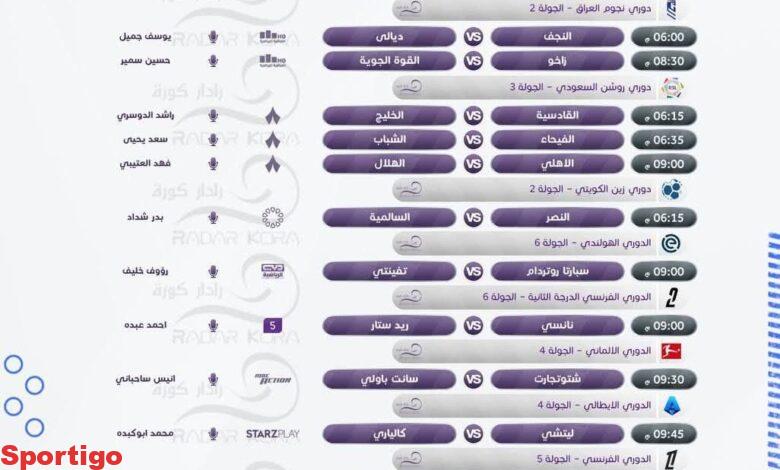Screen dimensions: 780x470
Task: Click the Eredivisie logo beside الدوري الهولندي
Action: [673, 243]
